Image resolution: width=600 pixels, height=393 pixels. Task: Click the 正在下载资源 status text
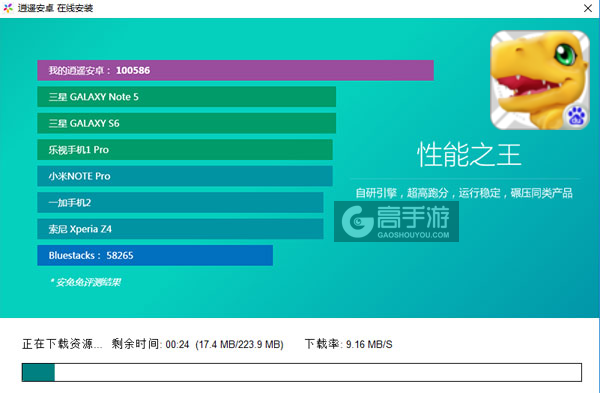click(62, 344)
